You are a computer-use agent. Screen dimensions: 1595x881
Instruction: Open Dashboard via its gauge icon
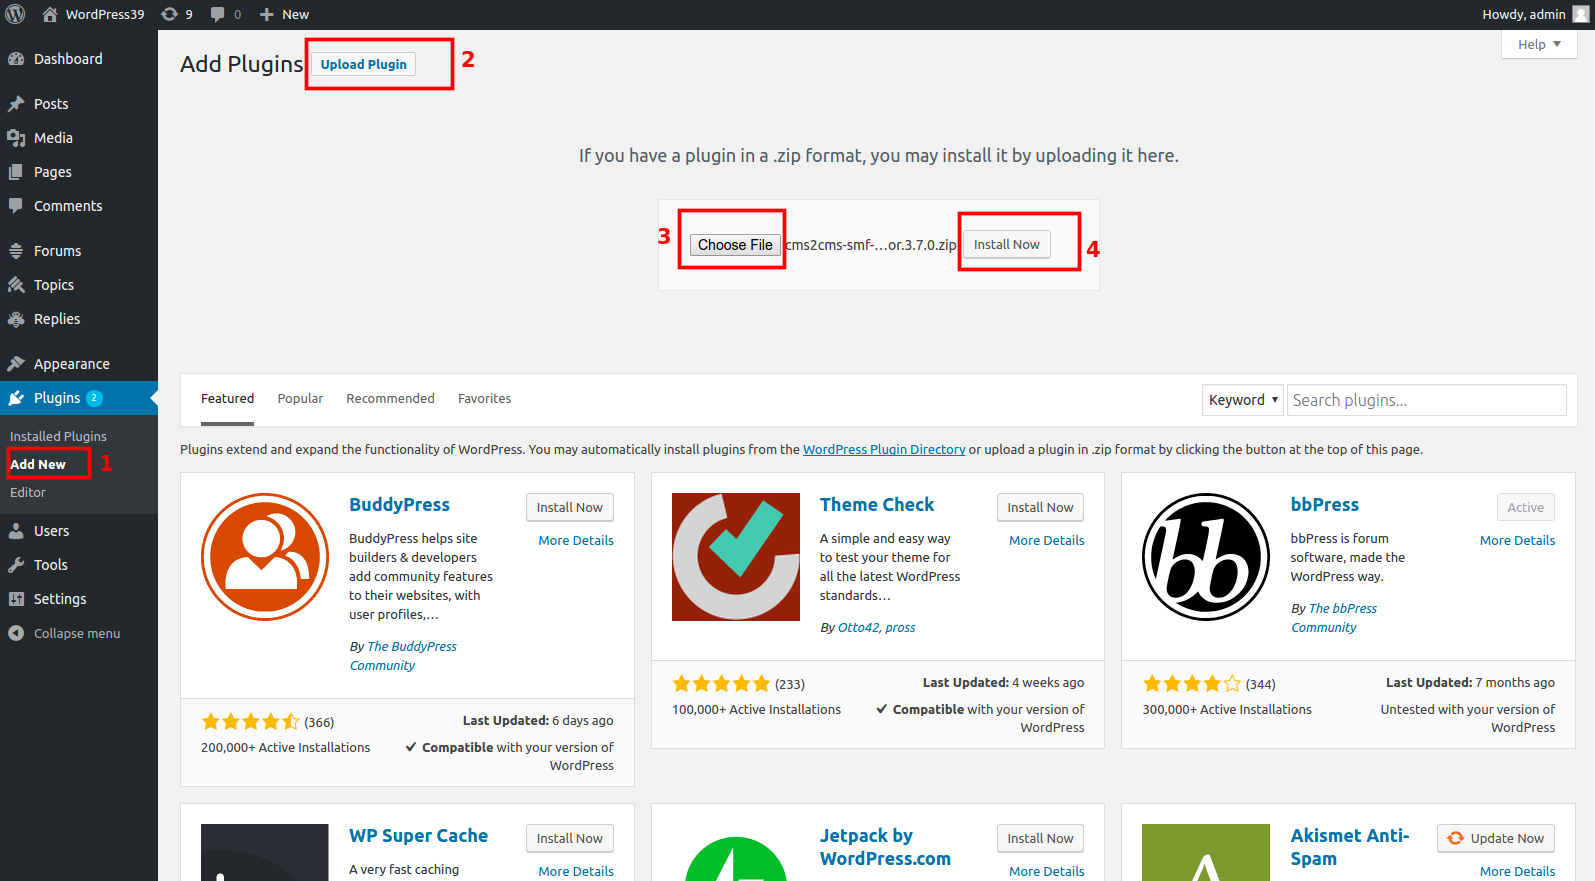pyautogui.click(x=16, y=59)
